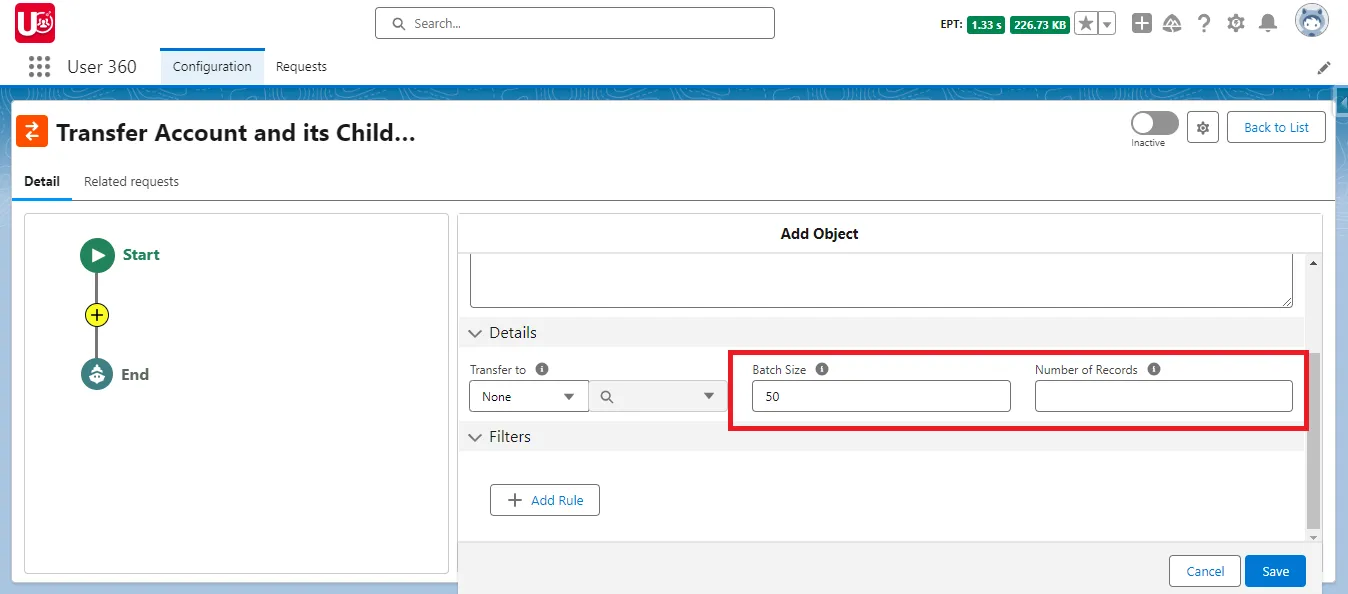Click the App Launcher grid icon
This screenshot has height=594, width=1348.
click(39, 66)
